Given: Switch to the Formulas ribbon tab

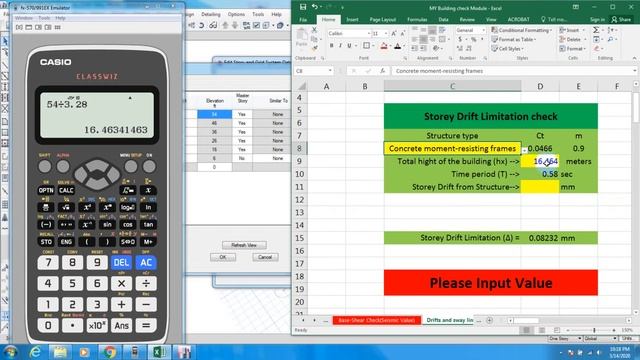Looking at the screenshot, I should [x=417, y=19].
